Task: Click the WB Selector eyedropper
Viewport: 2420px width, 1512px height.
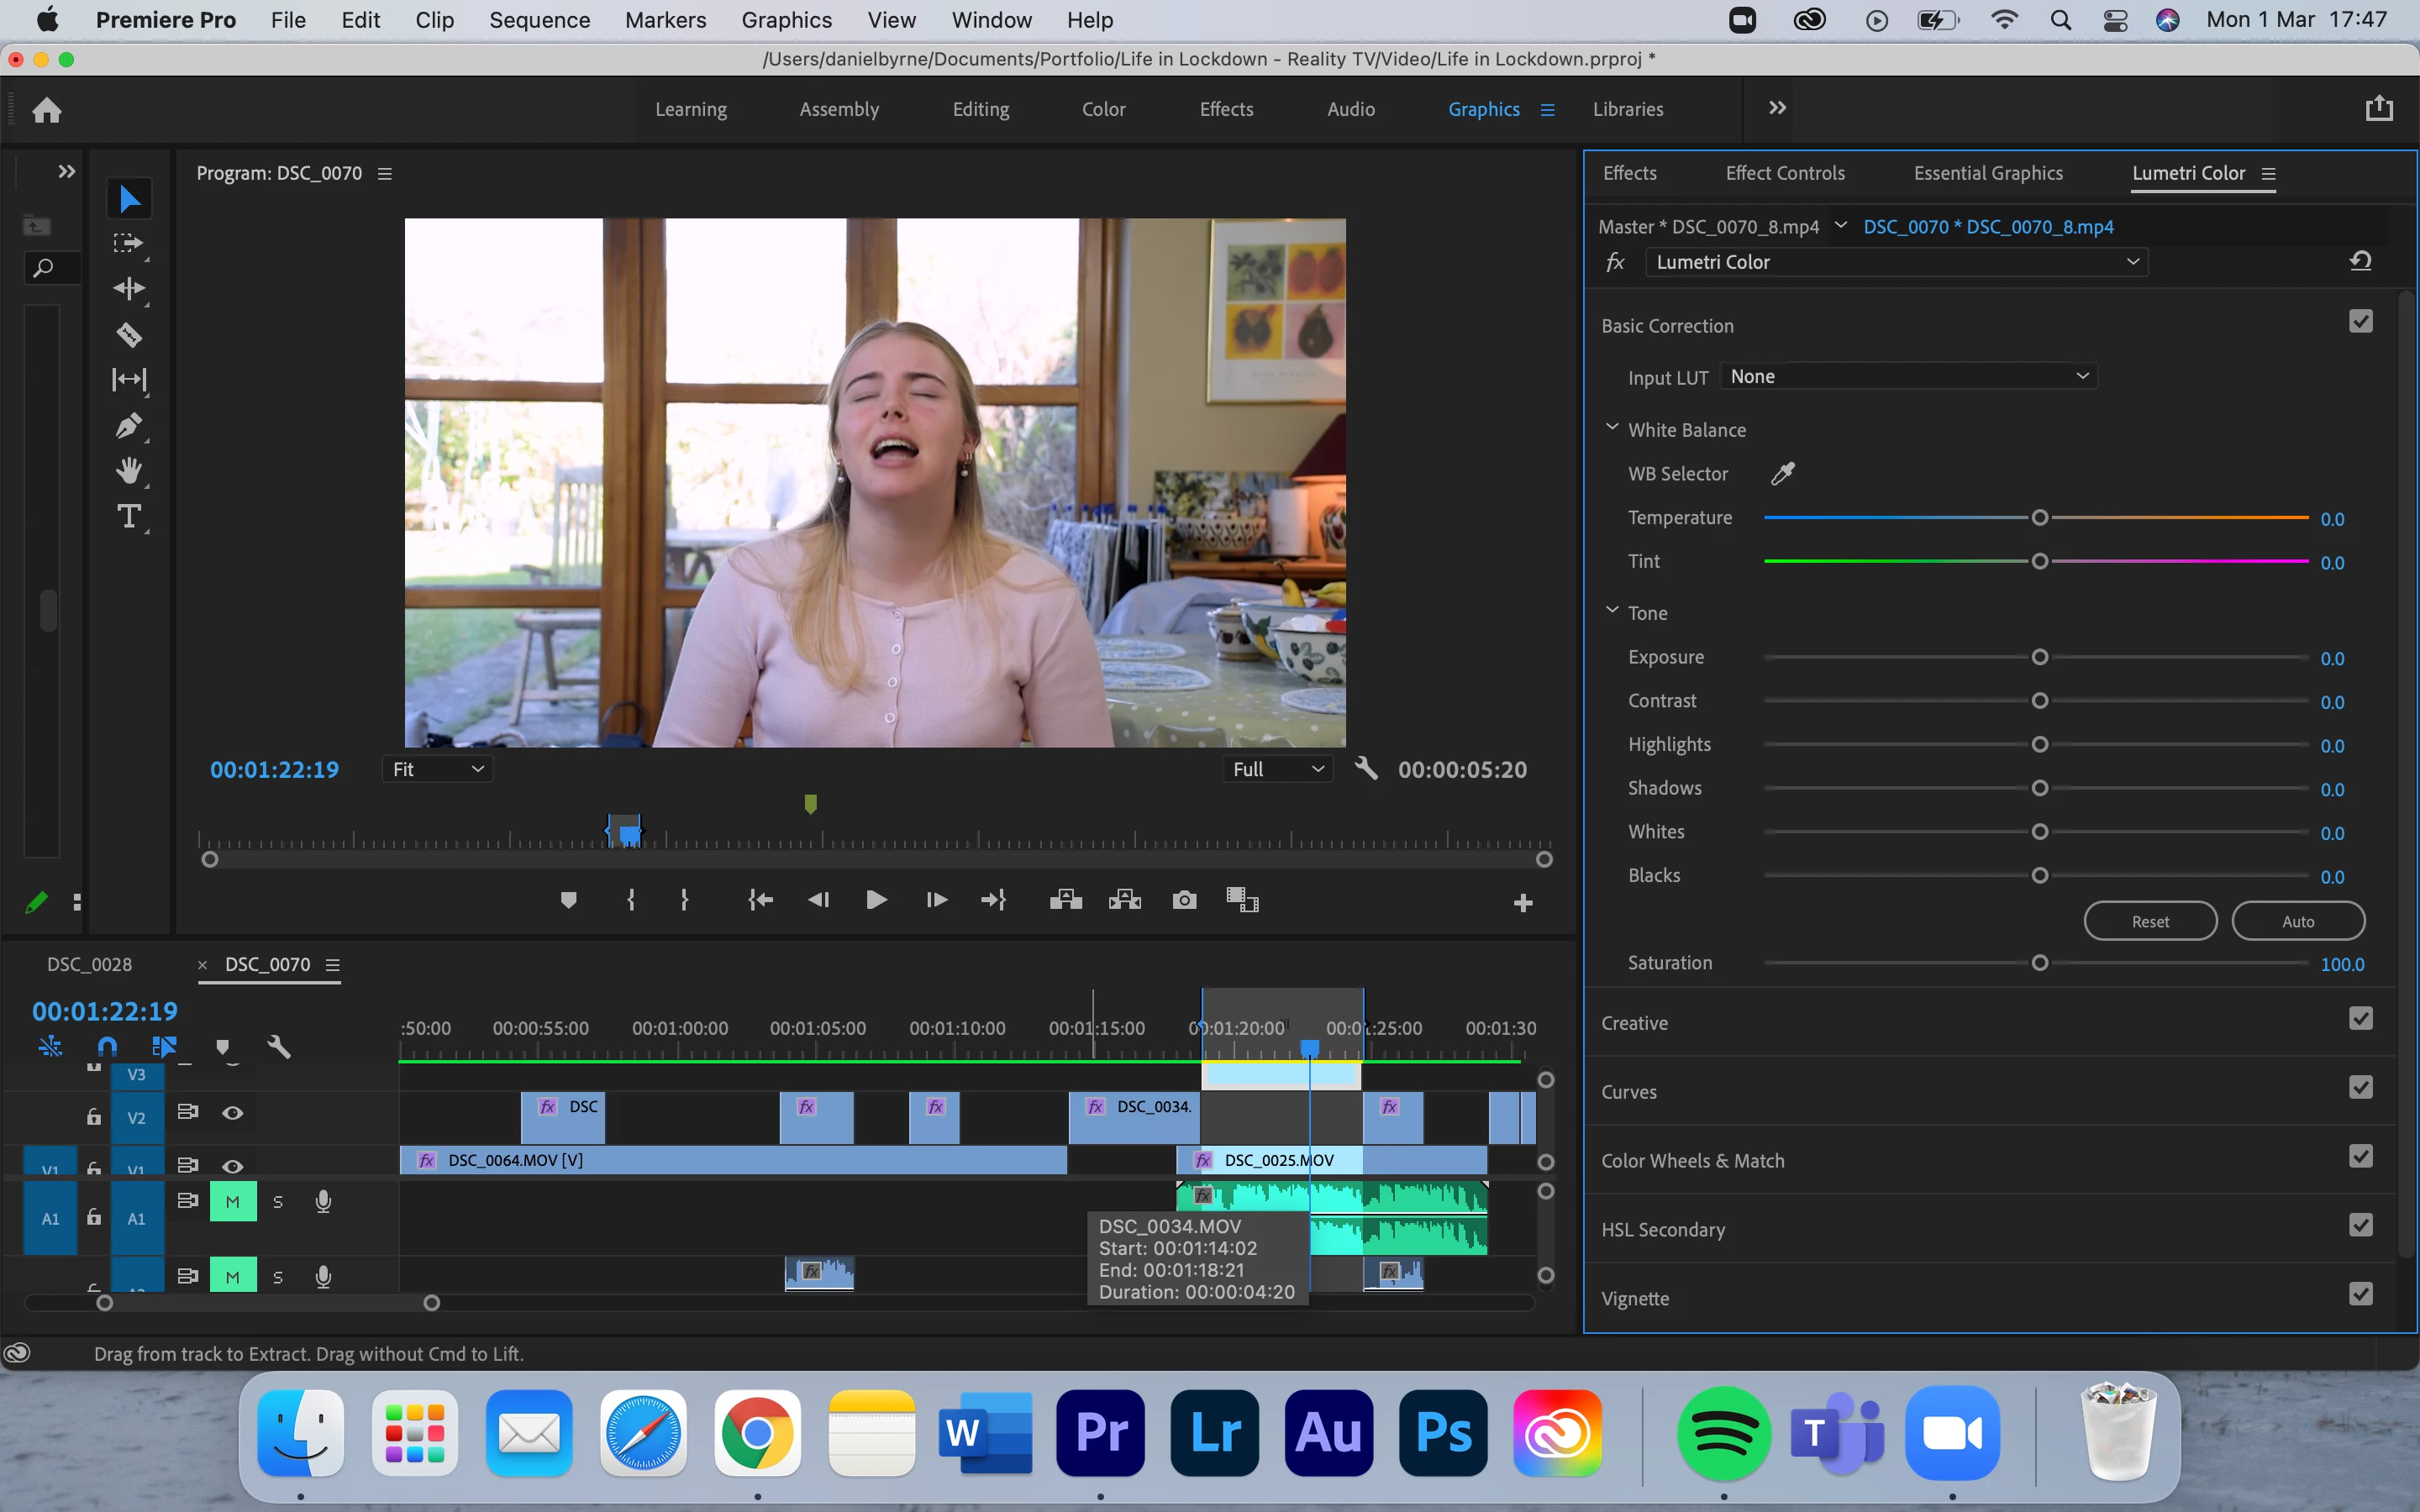Action: coord(1783,473)
